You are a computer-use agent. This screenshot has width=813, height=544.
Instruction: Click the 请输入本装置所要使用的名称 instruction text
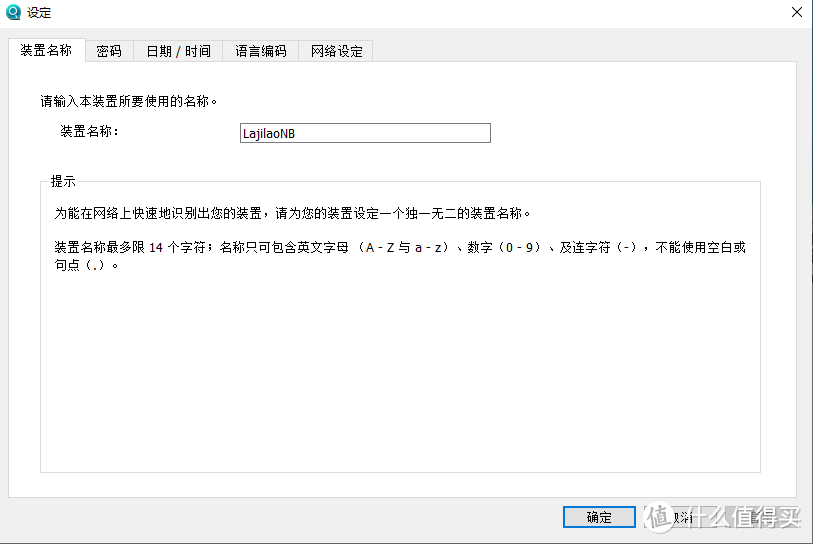[129, 102]
